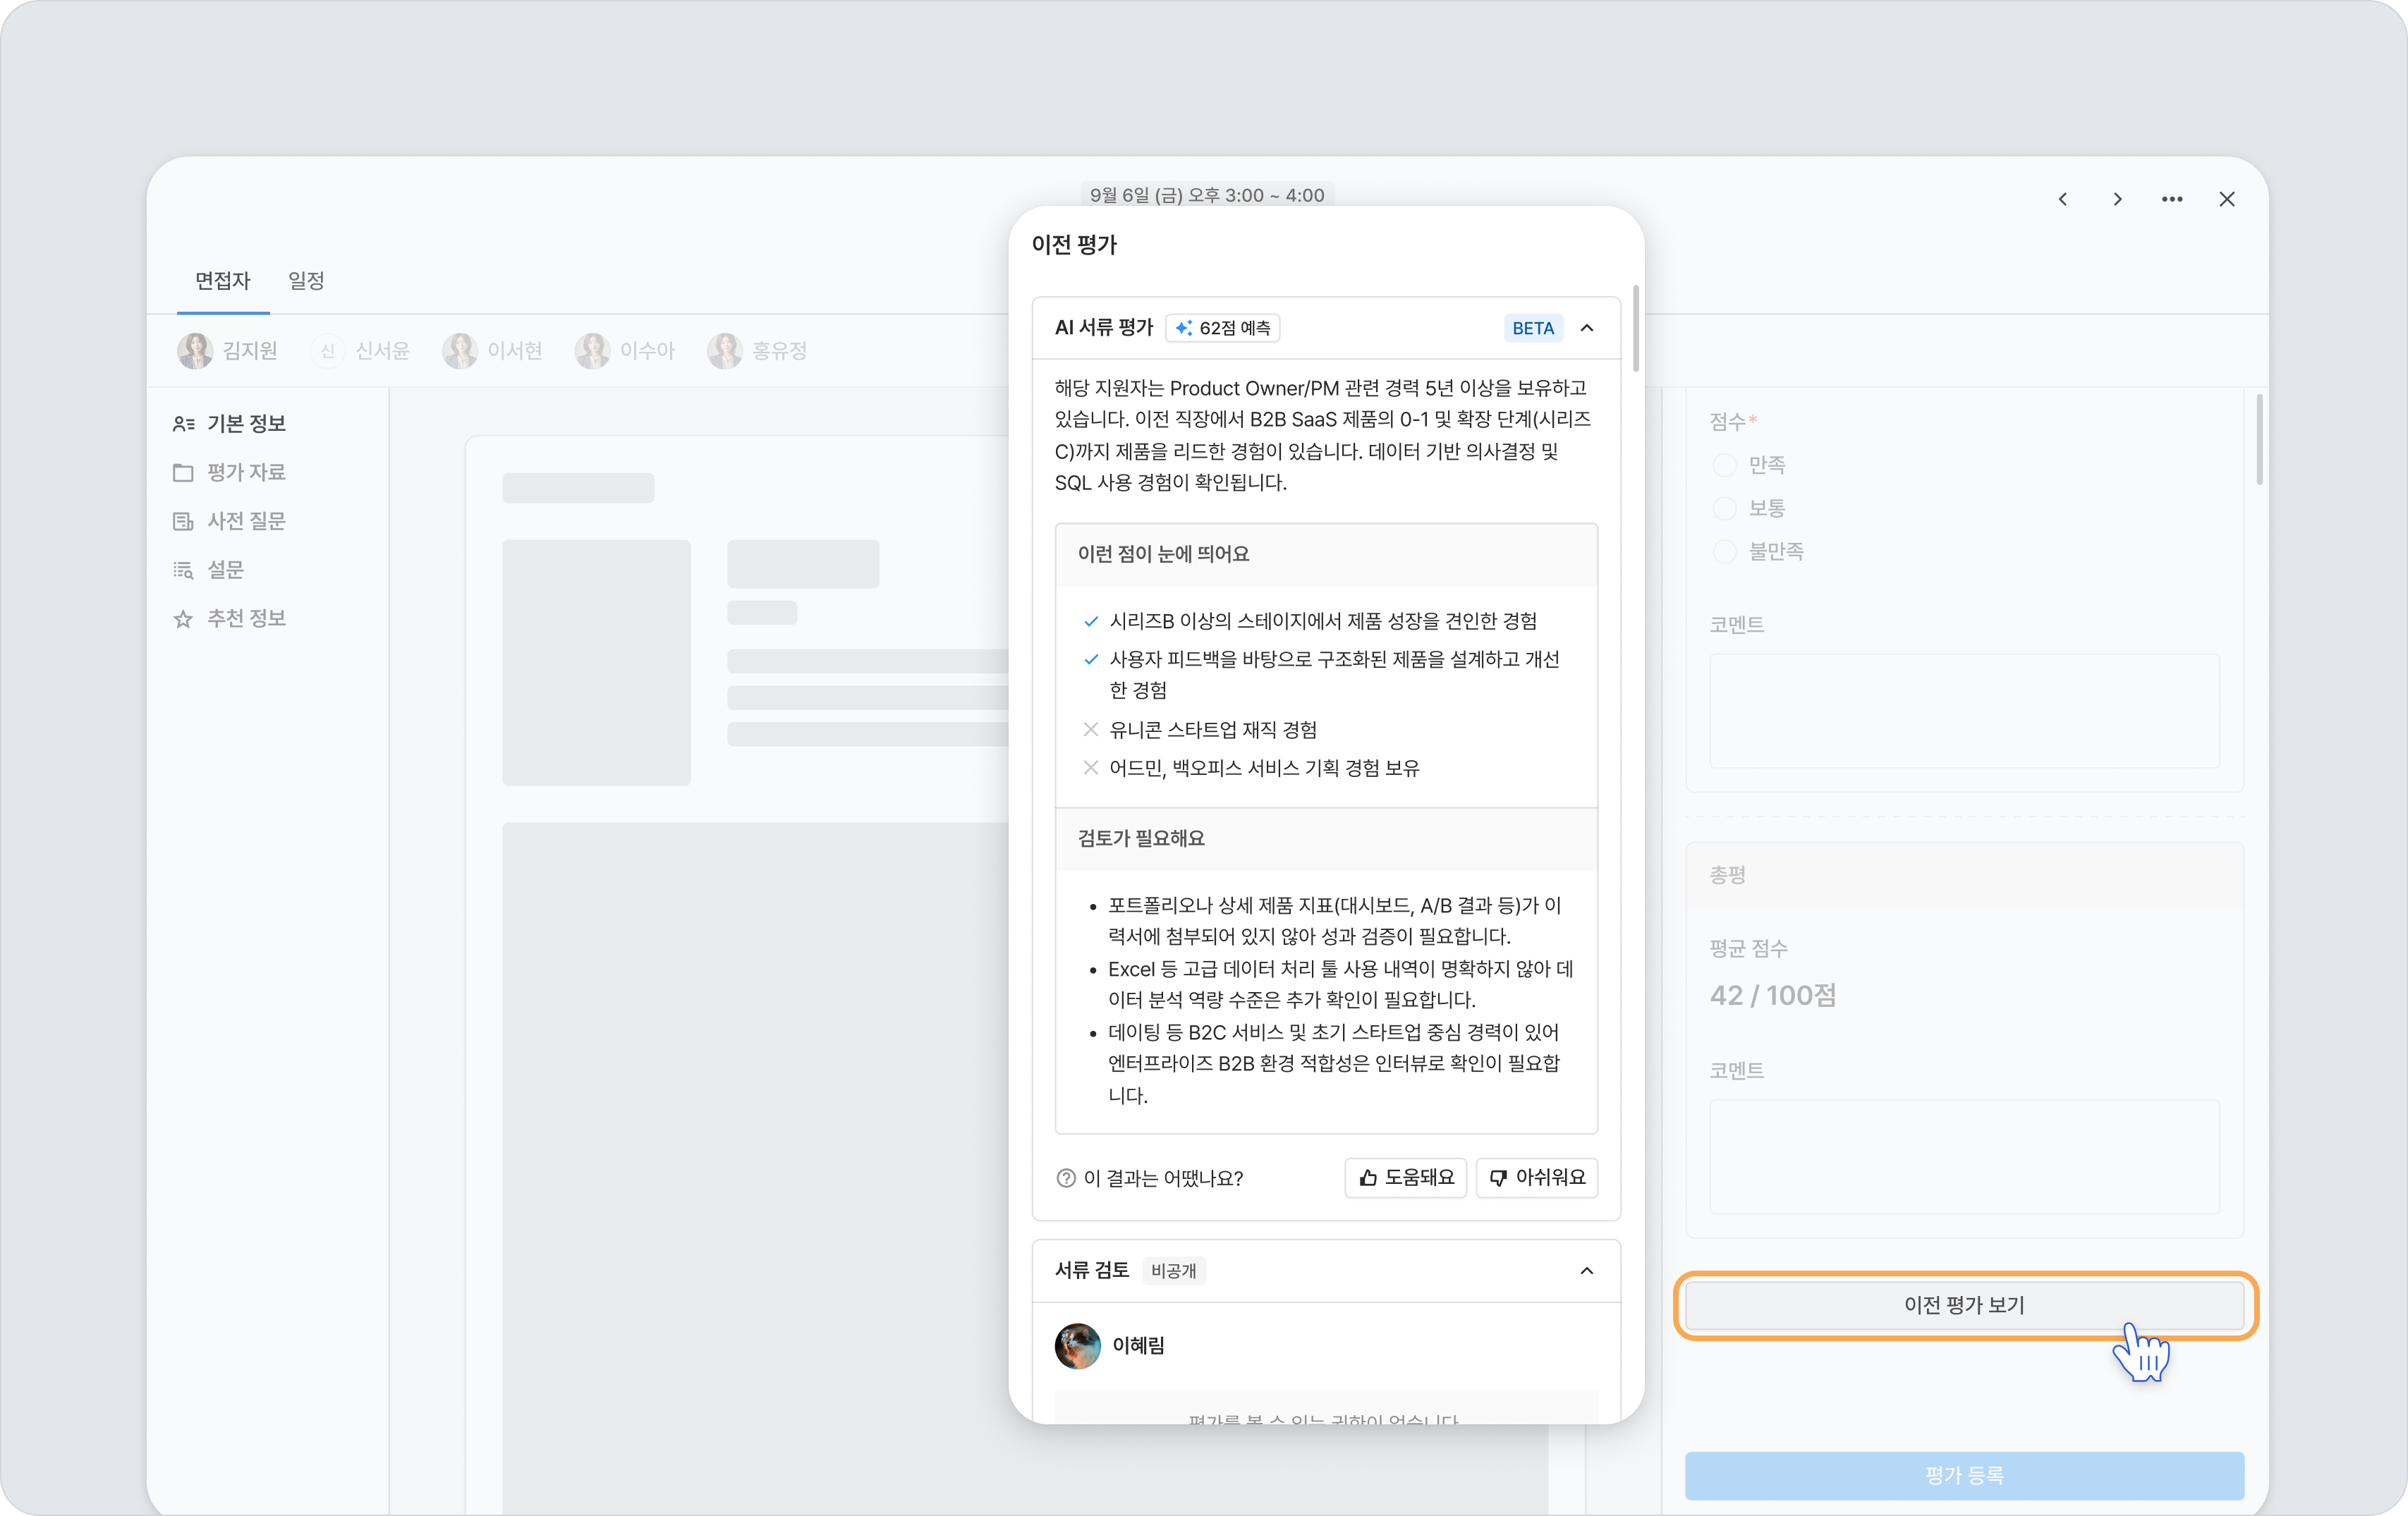
Task: Open 설문 section in sidebar
Action: point(209,570)
